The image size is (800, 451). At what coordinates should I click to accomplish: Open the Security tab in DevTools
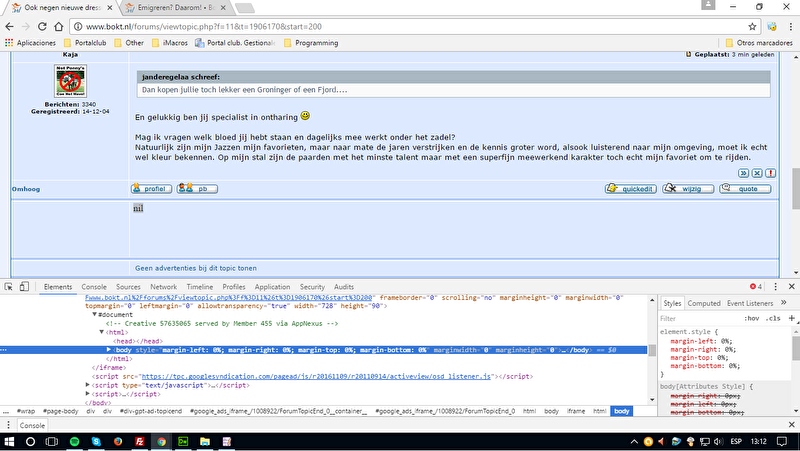pyautogui.click(x=312, y=287)
